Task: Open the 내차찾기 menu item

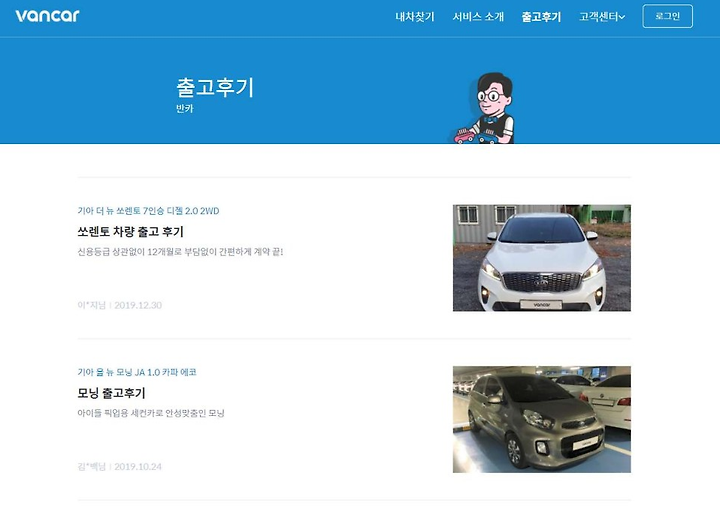Action: pos(415,17)
